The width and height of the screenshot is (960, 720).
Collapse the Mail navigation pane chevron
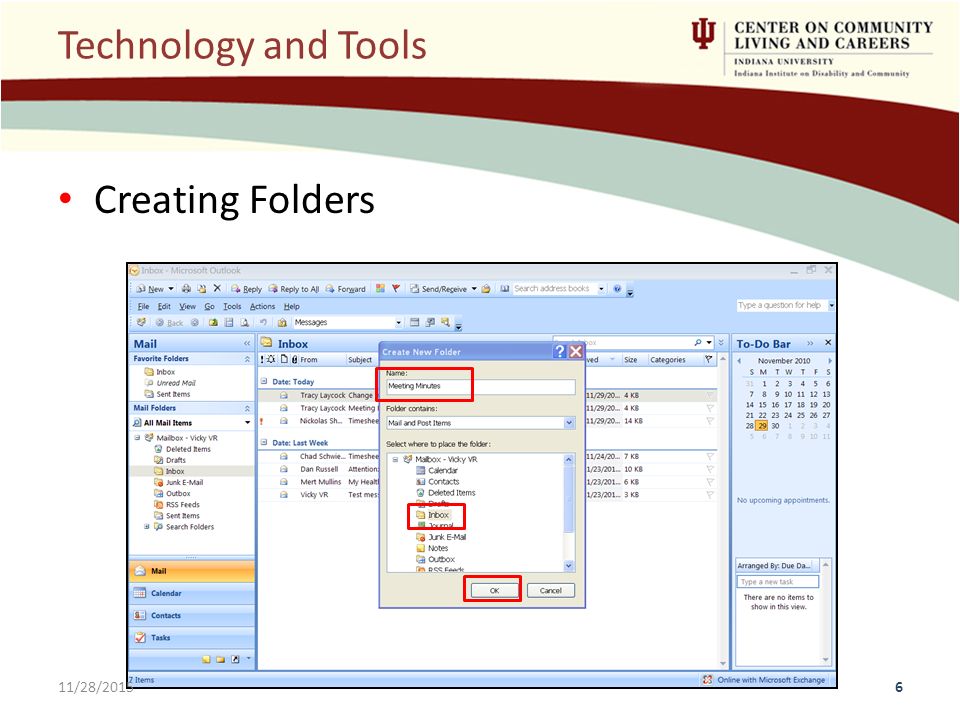[247, 343]
